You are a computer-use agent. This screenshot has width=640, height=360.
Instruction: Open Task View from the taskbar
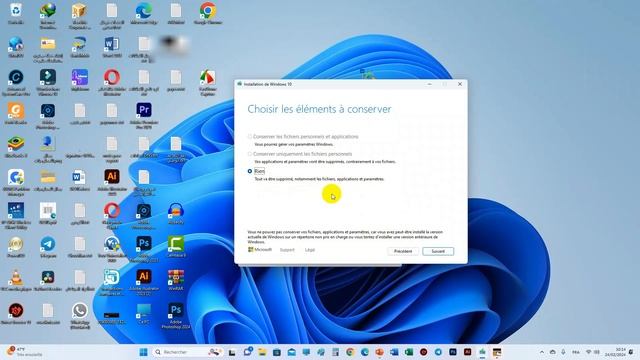(231, 352)
